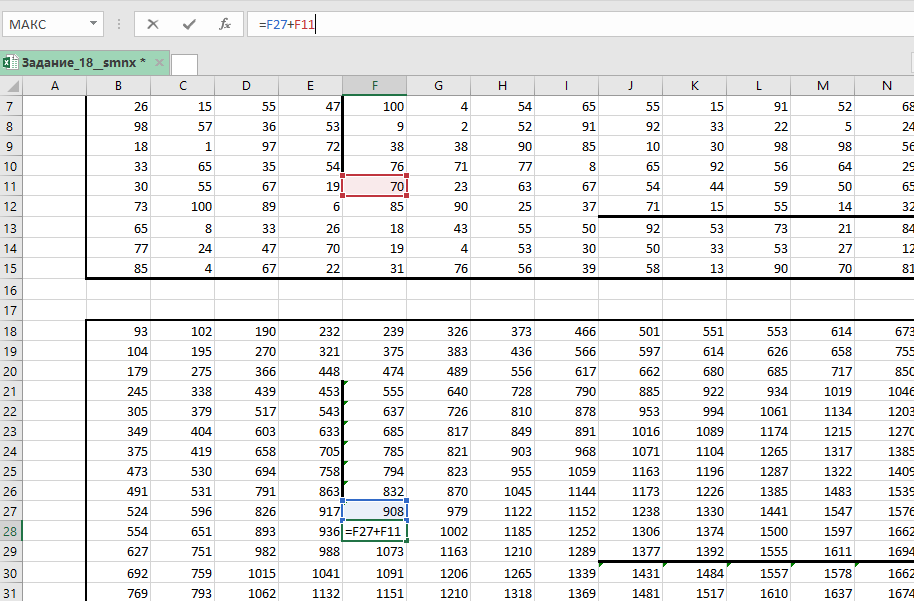Cancel the formula entry with the X icon
Image resolution: width=914 pixels, height=601 pixels.
[x=153, y=24]
